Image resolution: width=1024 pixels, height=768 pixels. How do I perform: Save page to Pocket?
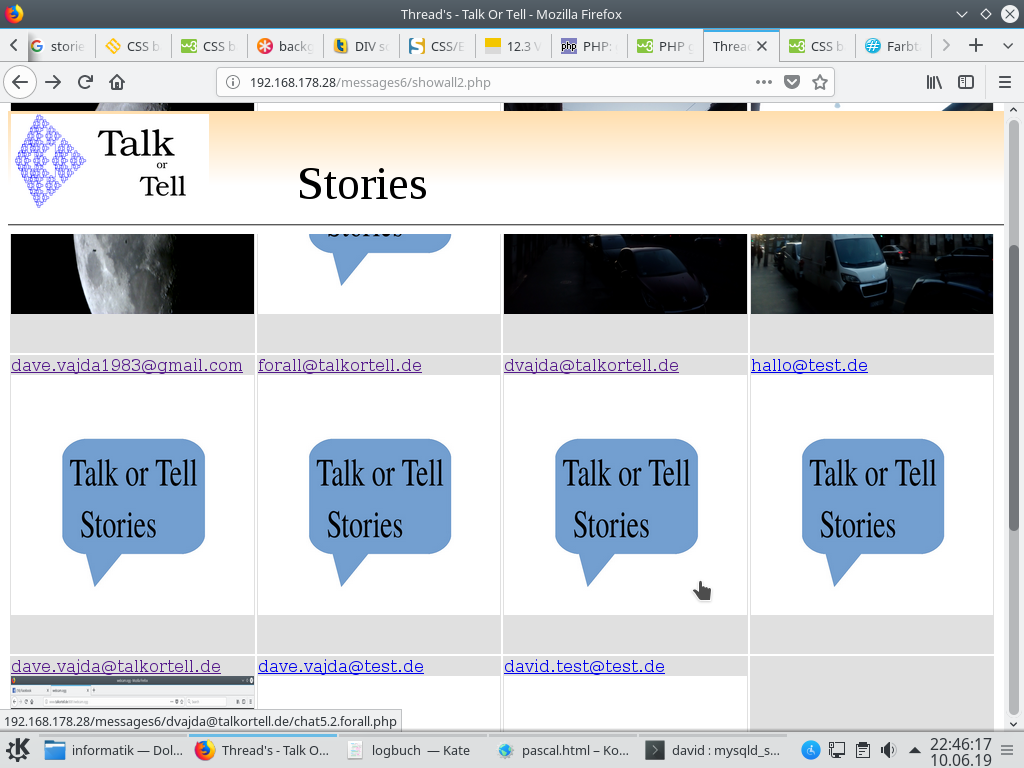(792, 82)
